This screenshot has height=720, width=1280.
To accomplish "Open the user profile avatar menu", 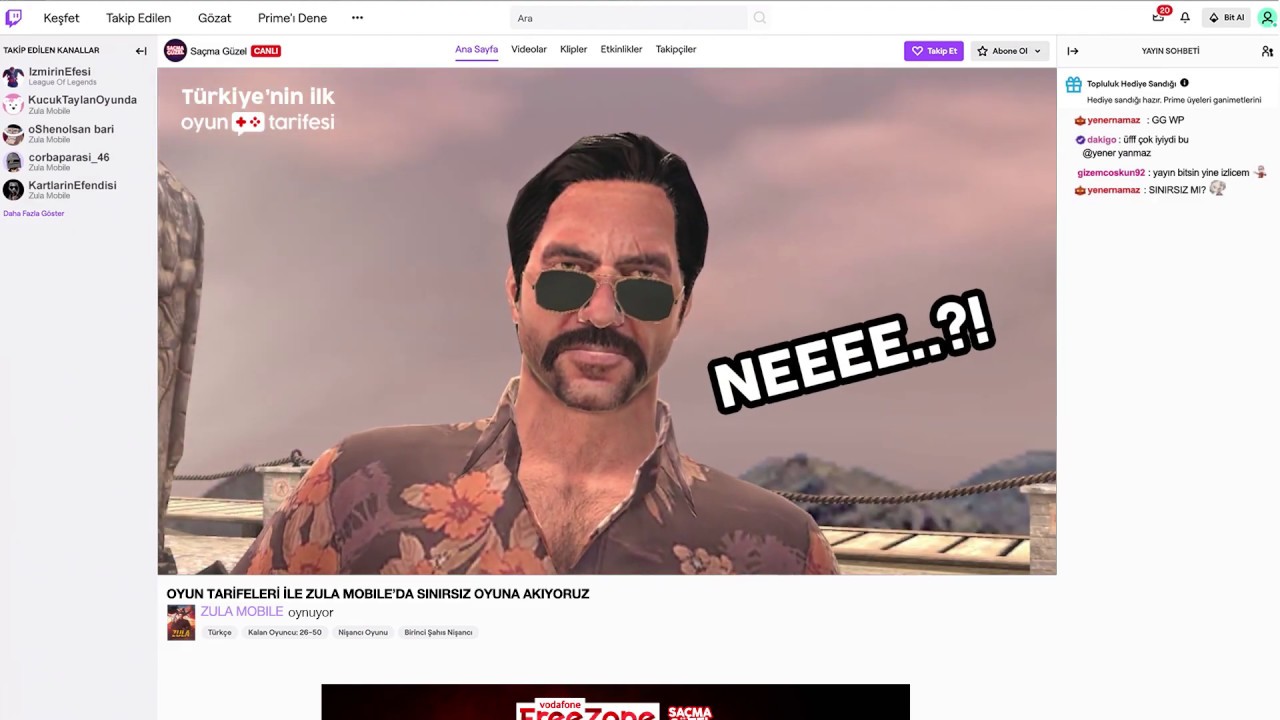I will pyautogui.click(x=1267, y=18).
